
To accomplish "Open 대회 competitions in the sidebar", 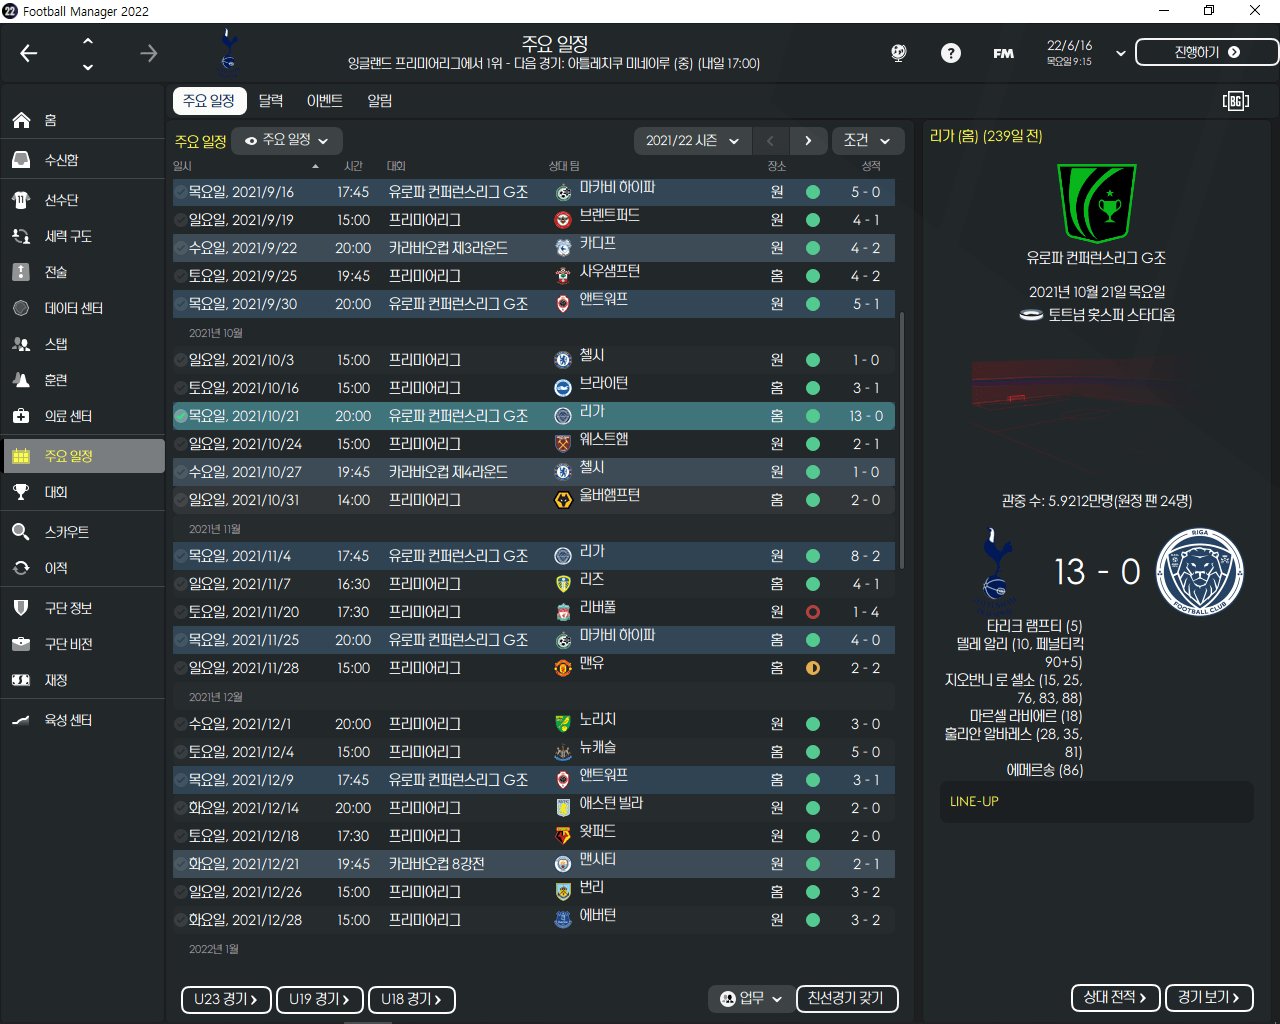I will coord(83,492).
